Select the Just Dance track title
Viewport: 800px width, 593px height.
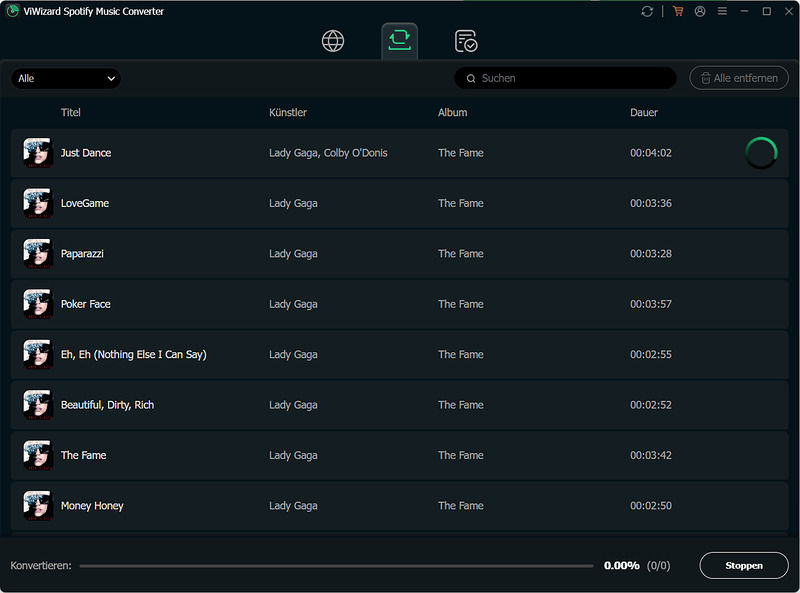(x=86, y=153)
